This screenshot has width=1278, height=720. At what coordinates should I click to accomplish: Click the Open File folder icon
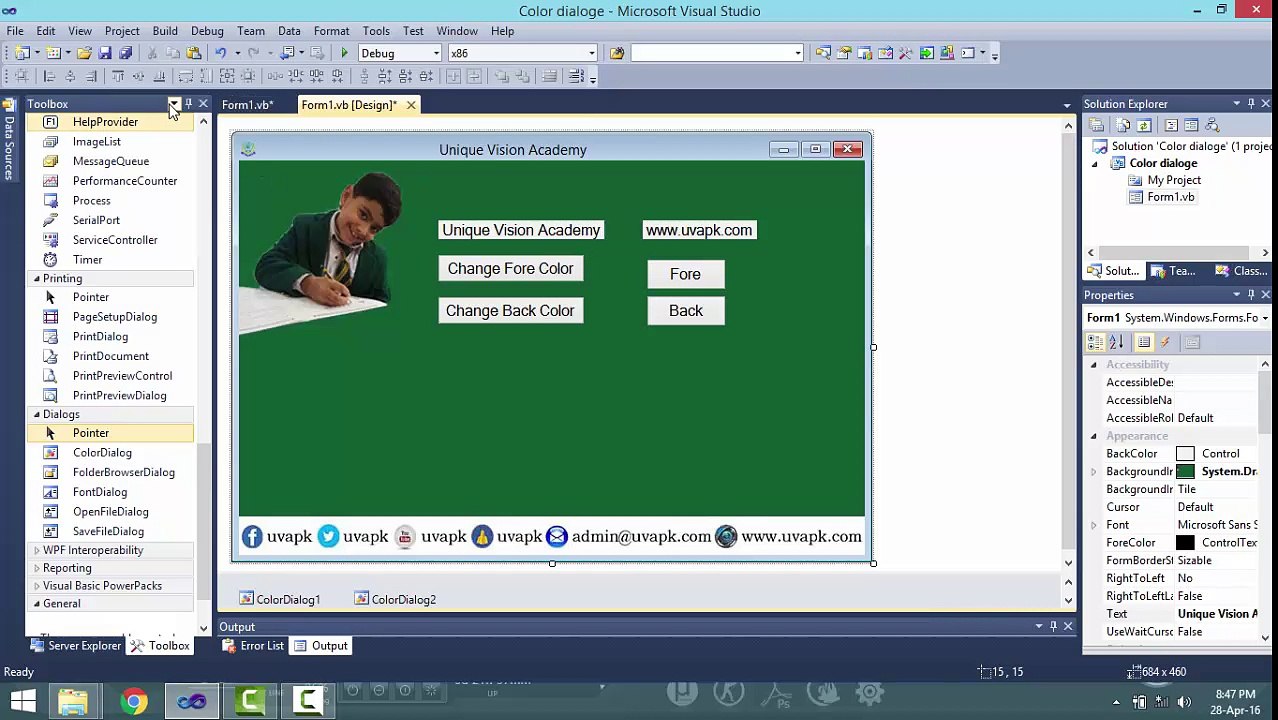(x=84, y=53)
